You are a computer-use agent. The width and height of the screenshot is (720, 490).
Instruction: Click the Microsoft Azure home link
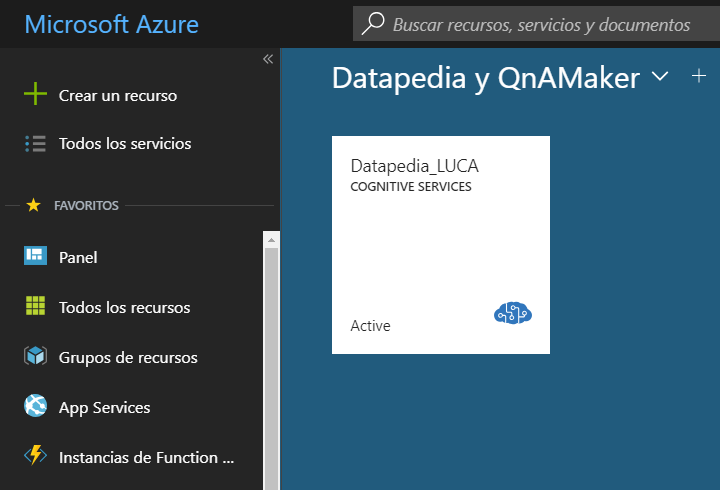point(111,24)
